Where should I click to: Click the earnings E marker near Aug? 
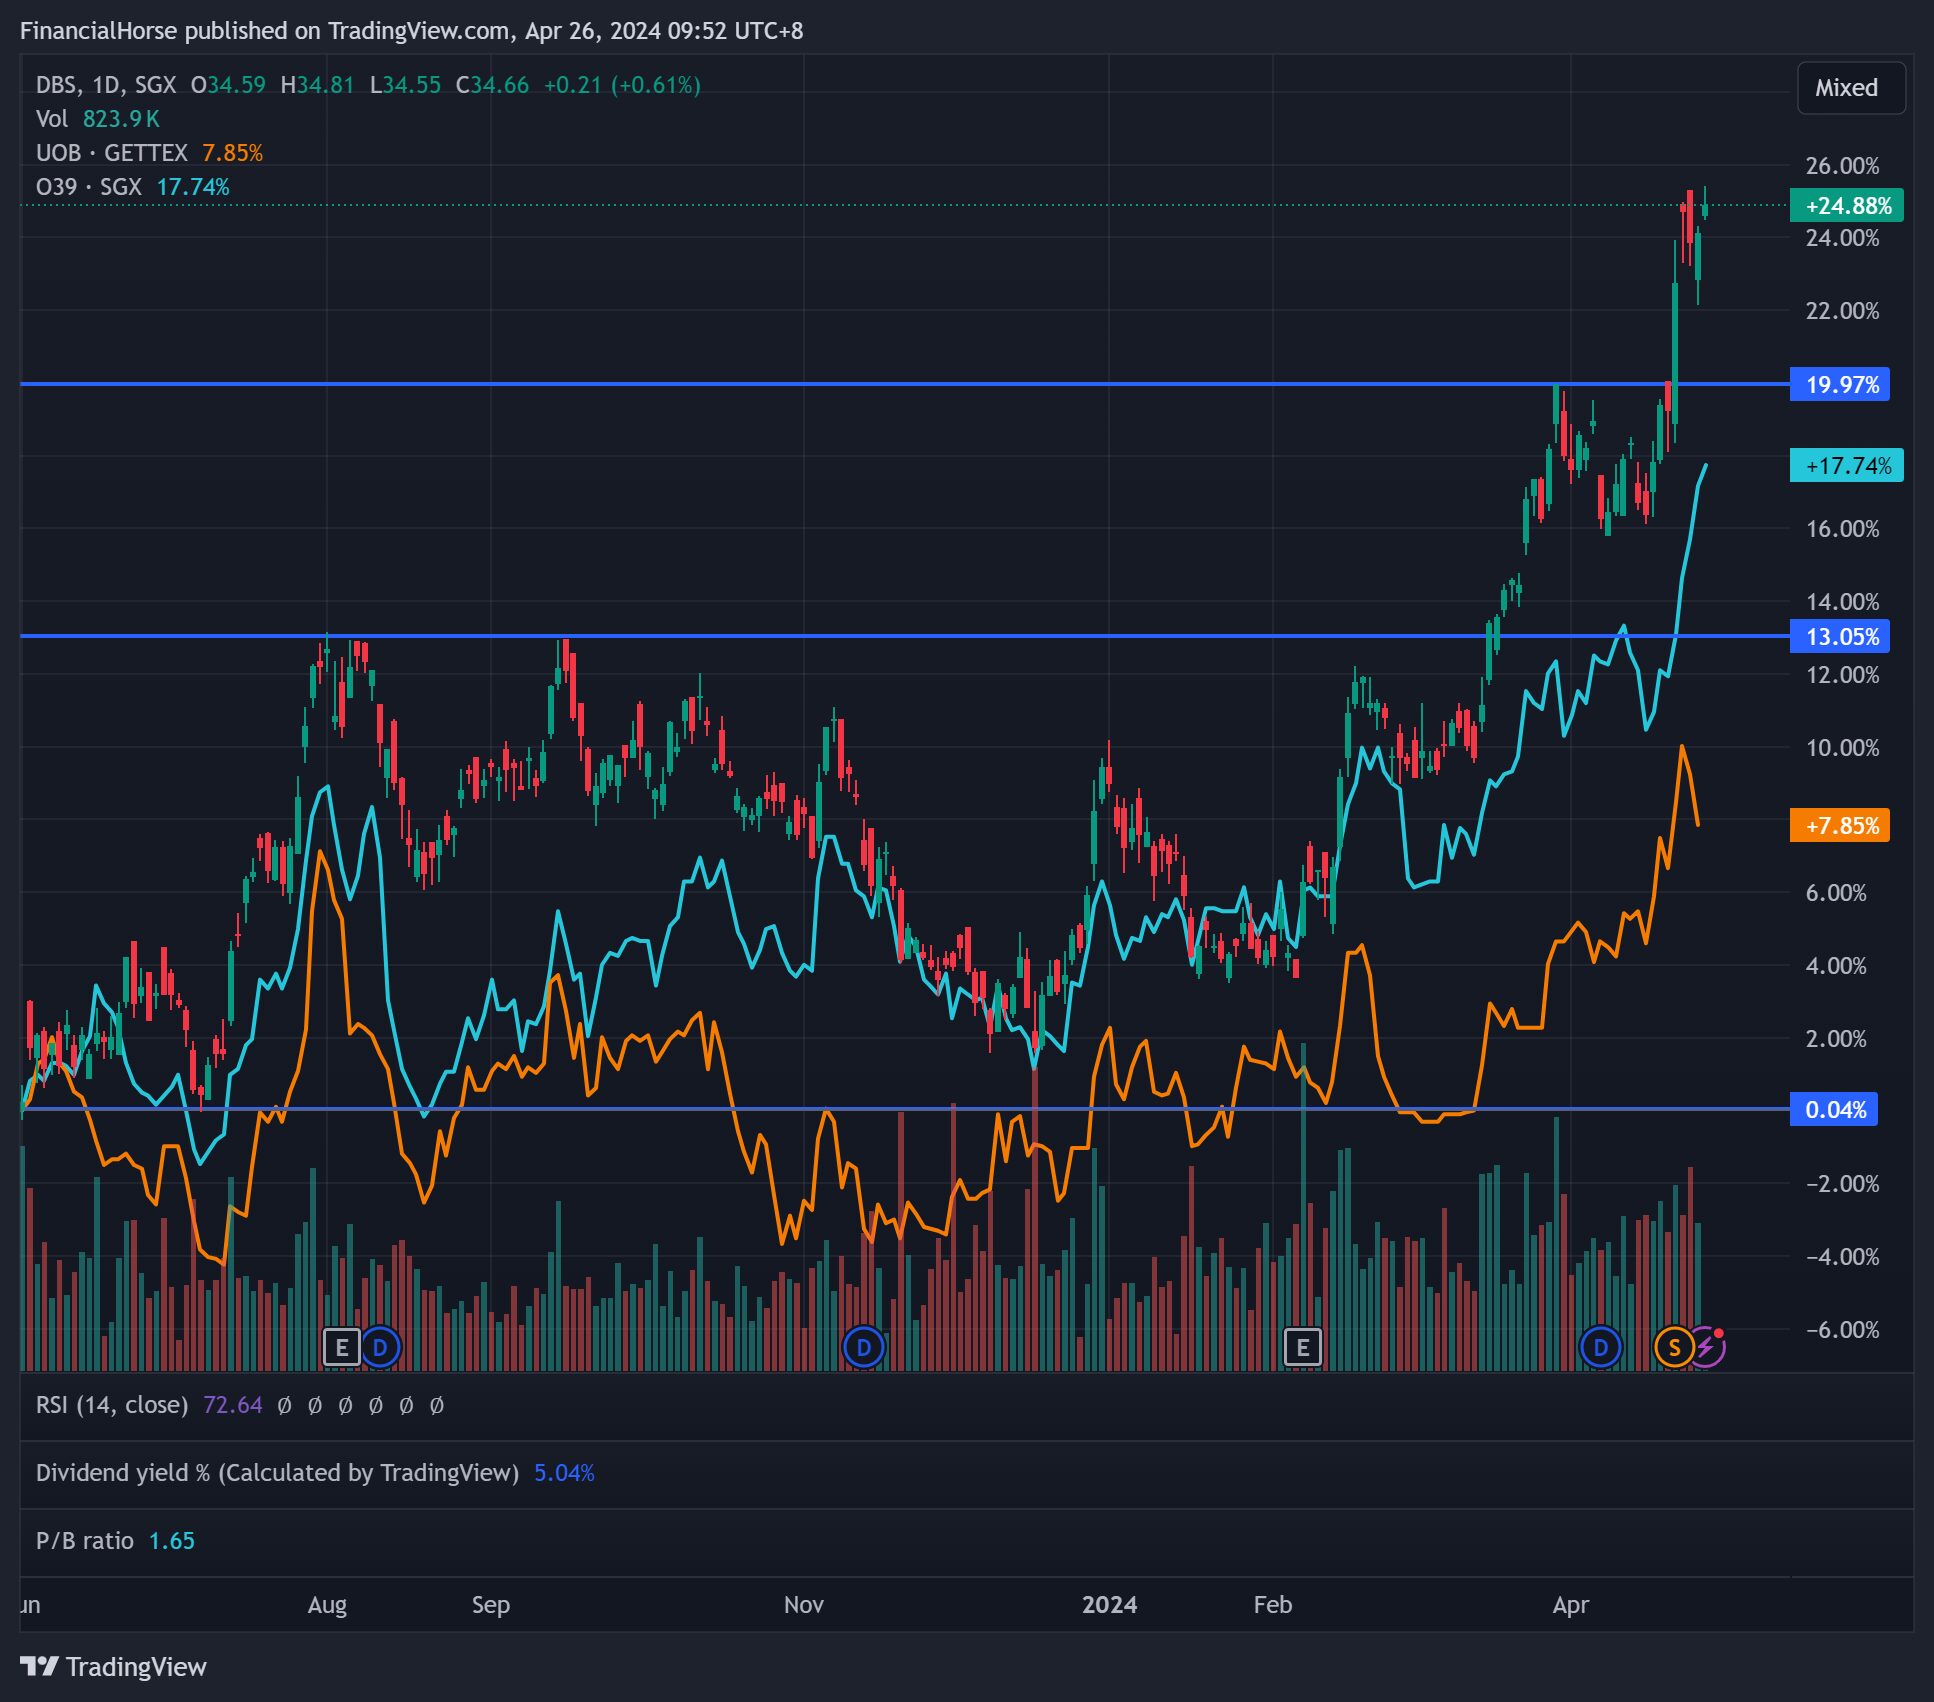342,1347
